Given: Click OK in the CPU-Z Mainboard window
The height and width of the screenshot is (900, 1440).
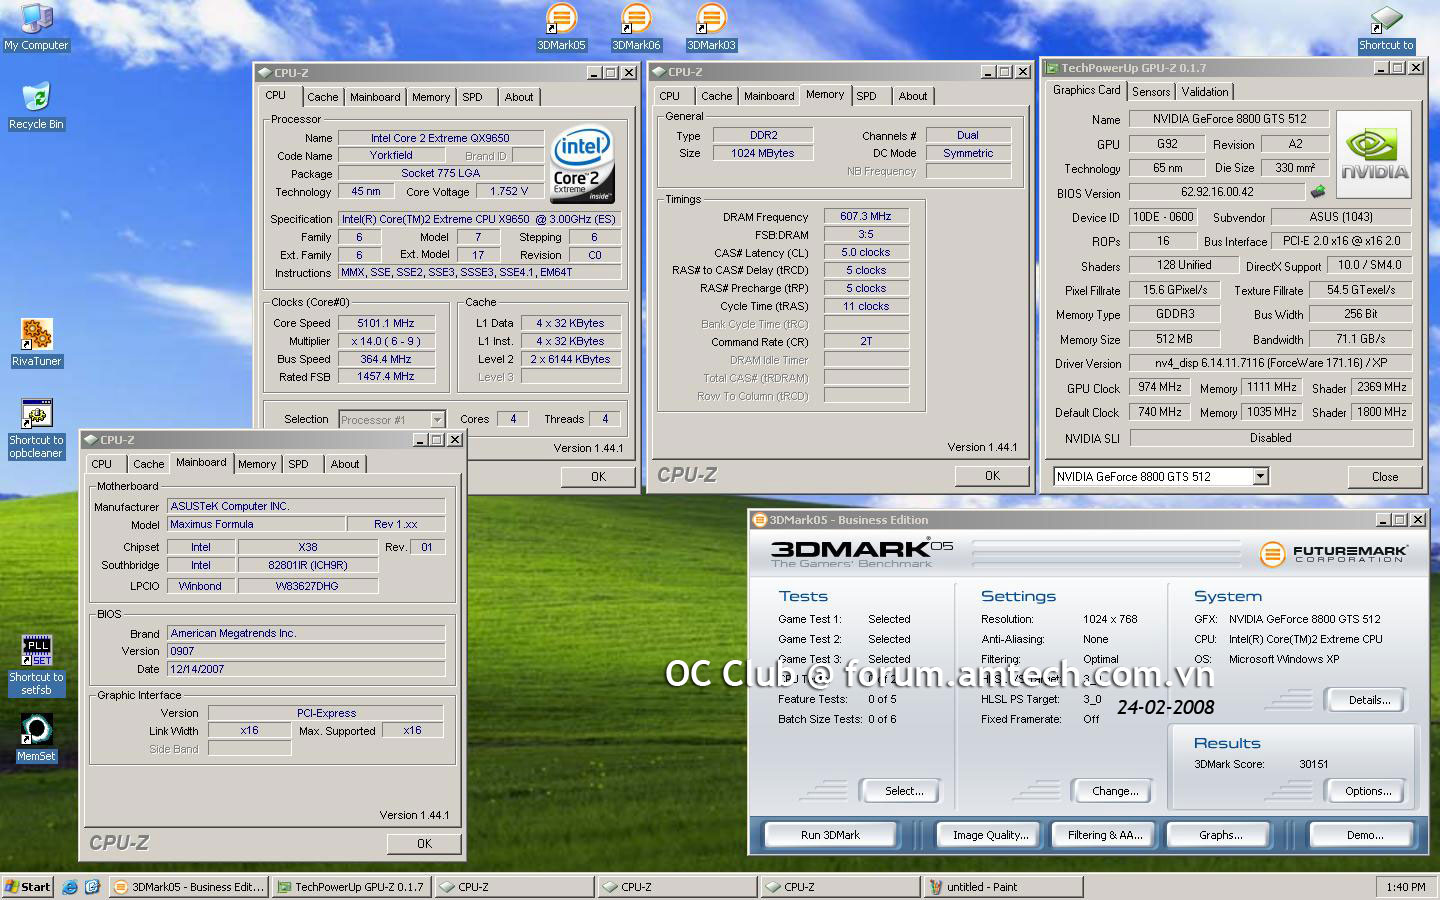Looking at the screenshot, I should [424, 844].
